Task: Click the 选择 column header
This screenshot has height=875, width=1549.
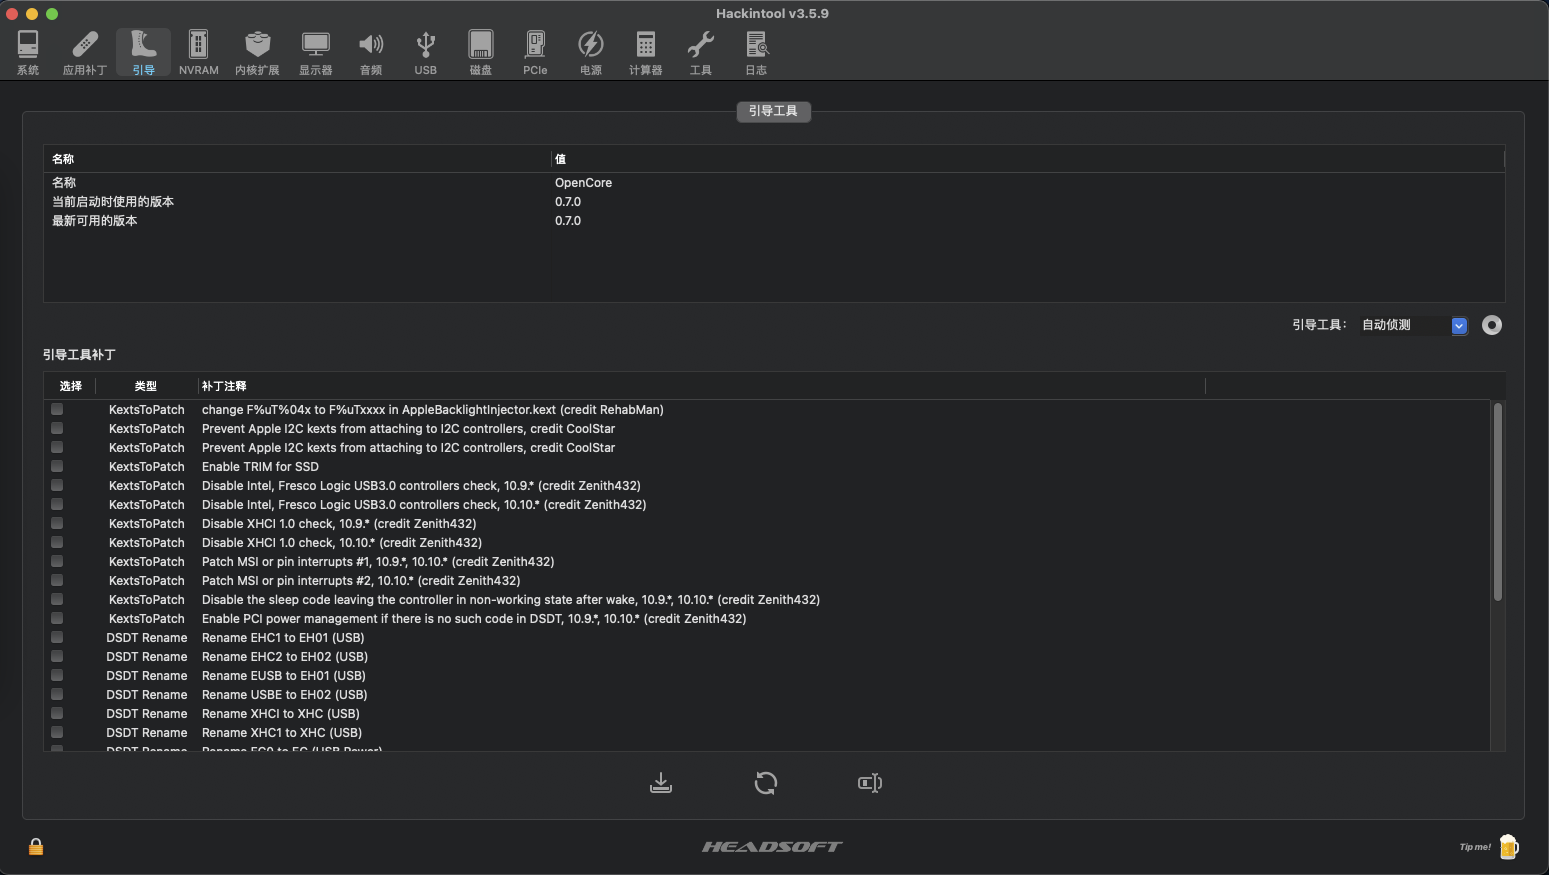Action: coord(70,386)
